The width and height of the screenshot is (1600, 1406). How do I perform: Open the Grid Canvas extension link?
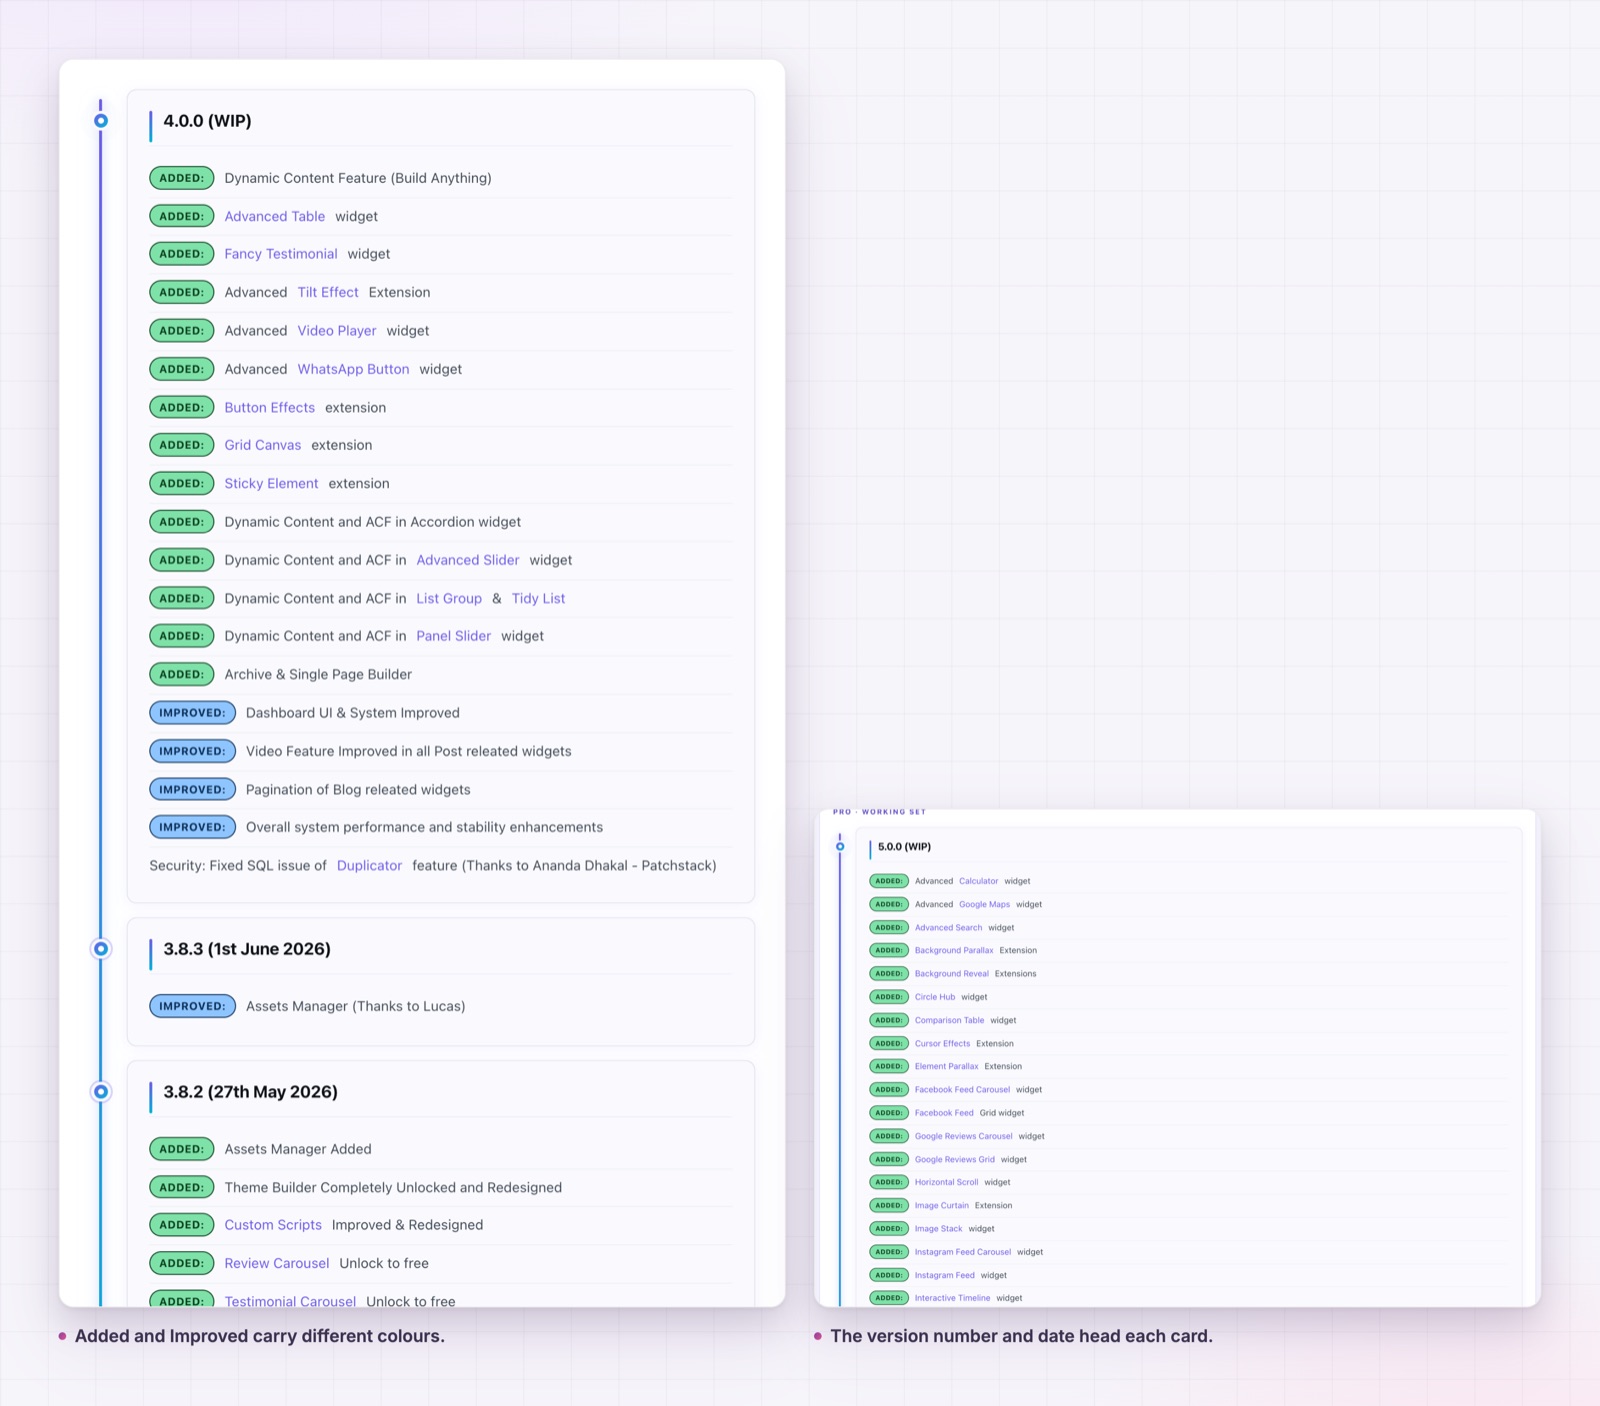[263, 445]
